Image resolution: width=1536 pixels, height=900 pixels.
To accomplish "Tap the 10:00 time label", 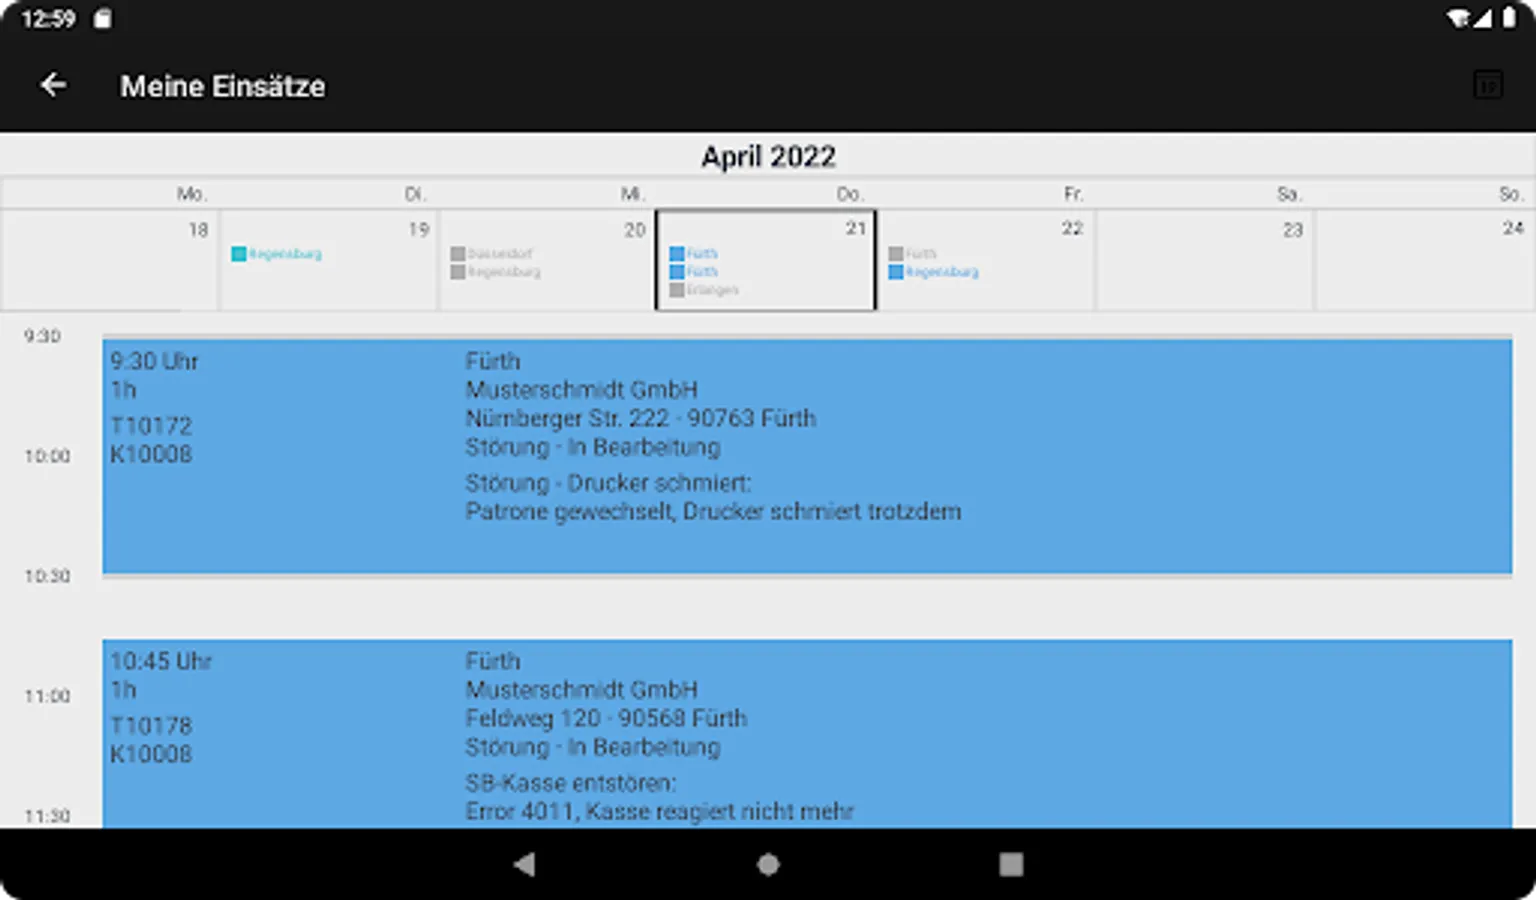I will [x=47, y=456].
